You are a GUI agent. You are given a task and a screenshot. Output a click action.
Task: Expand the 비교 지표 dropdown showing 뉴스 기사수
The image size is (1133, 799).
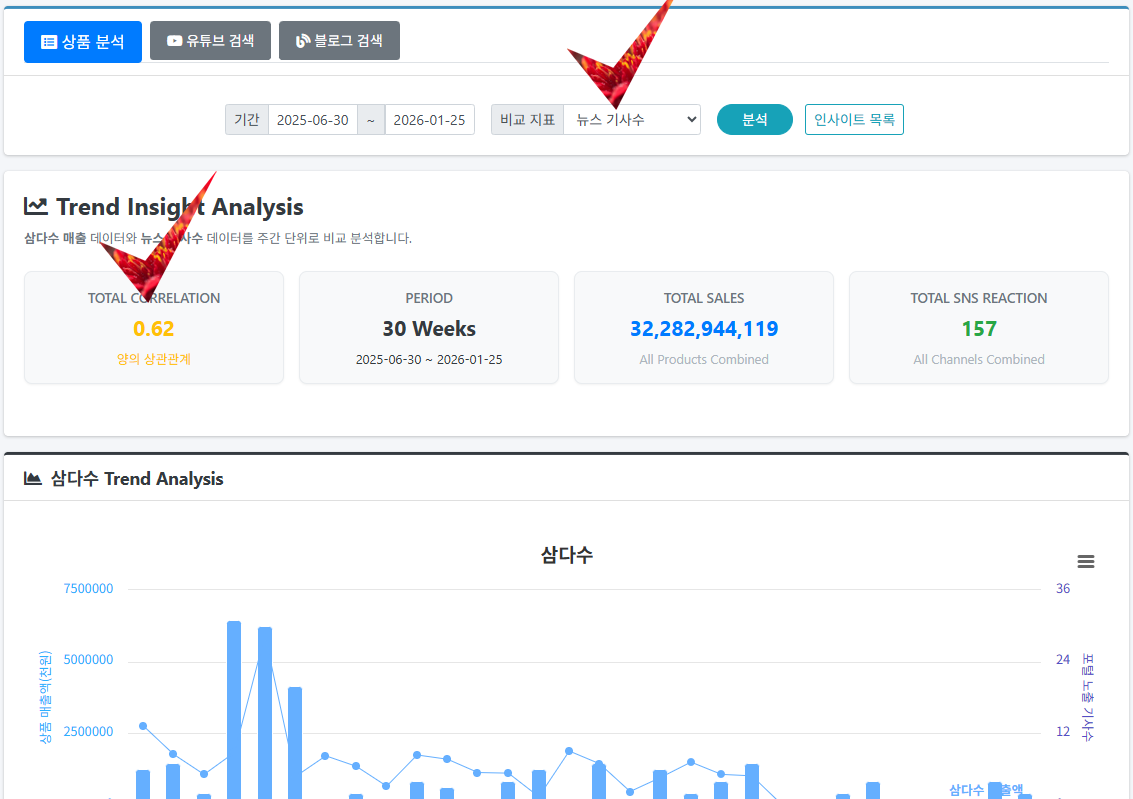point(632,120)
